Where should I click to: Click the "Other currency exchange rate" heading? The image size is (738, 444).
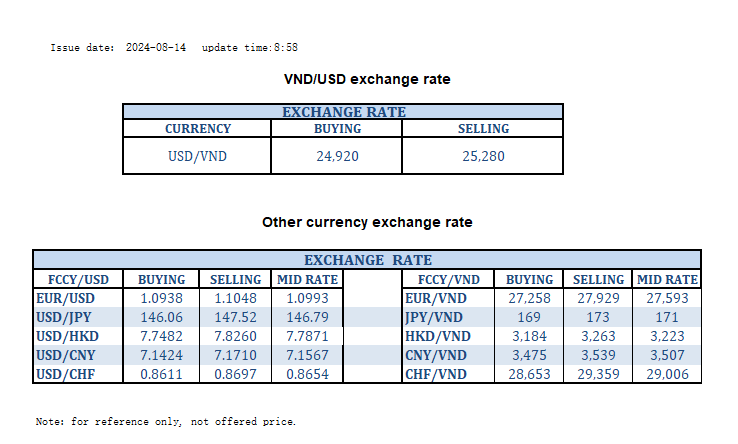[x=367, y=222]
